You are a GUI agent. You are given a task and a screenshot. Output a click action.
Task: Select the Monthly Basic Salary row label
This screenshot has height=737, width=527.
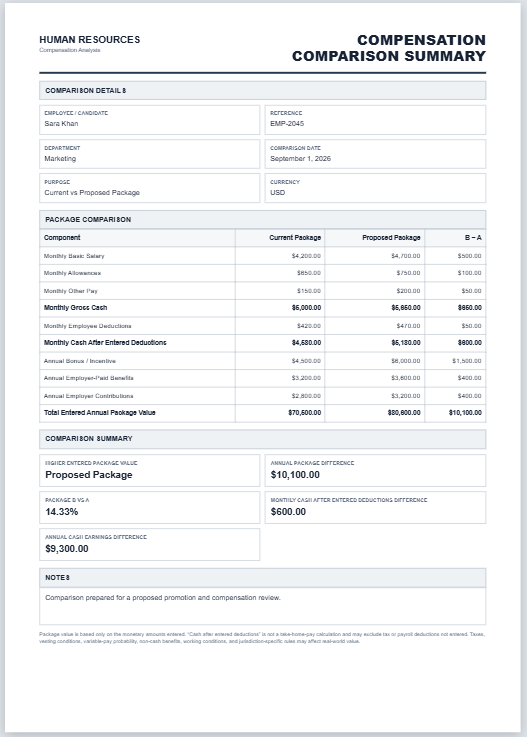coord(74,256)
